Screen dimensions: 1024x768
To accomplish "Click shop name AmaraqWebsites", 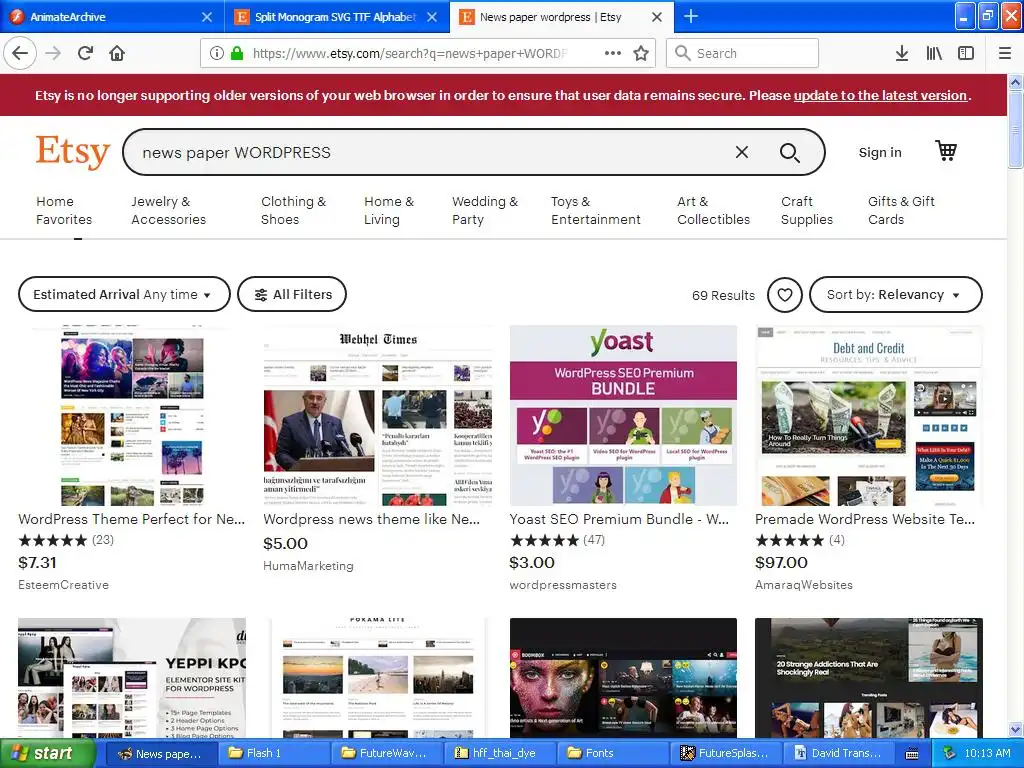I will click(x=804, y=585).
